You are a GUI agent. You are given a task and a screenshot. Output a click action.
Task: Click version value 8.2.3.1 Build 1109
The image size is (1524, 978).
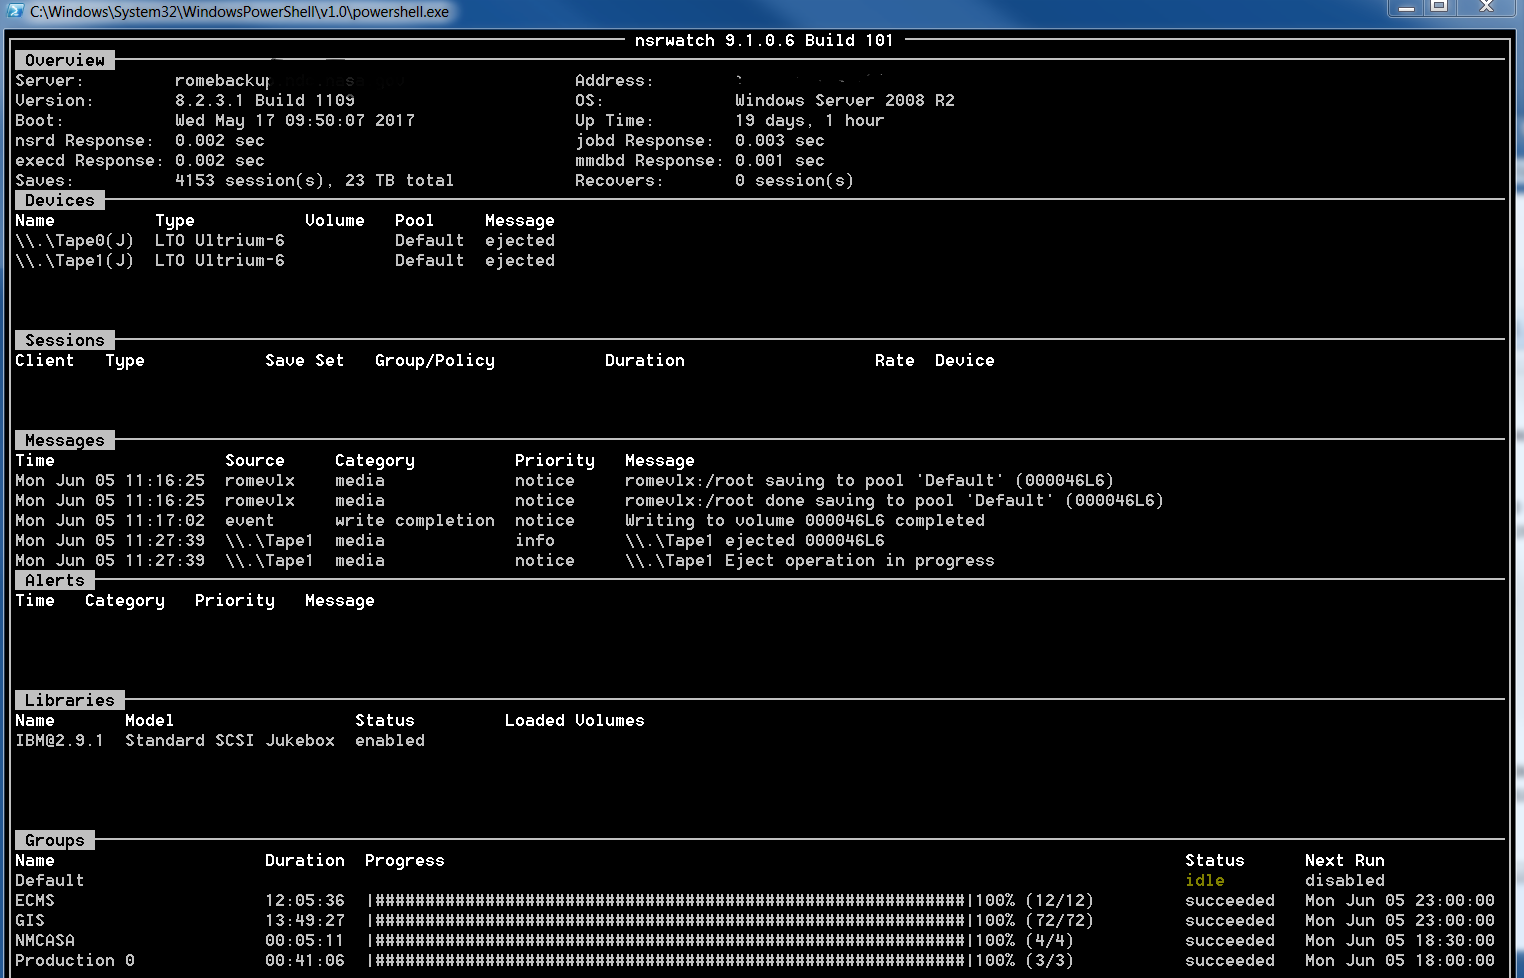[265, 100]
